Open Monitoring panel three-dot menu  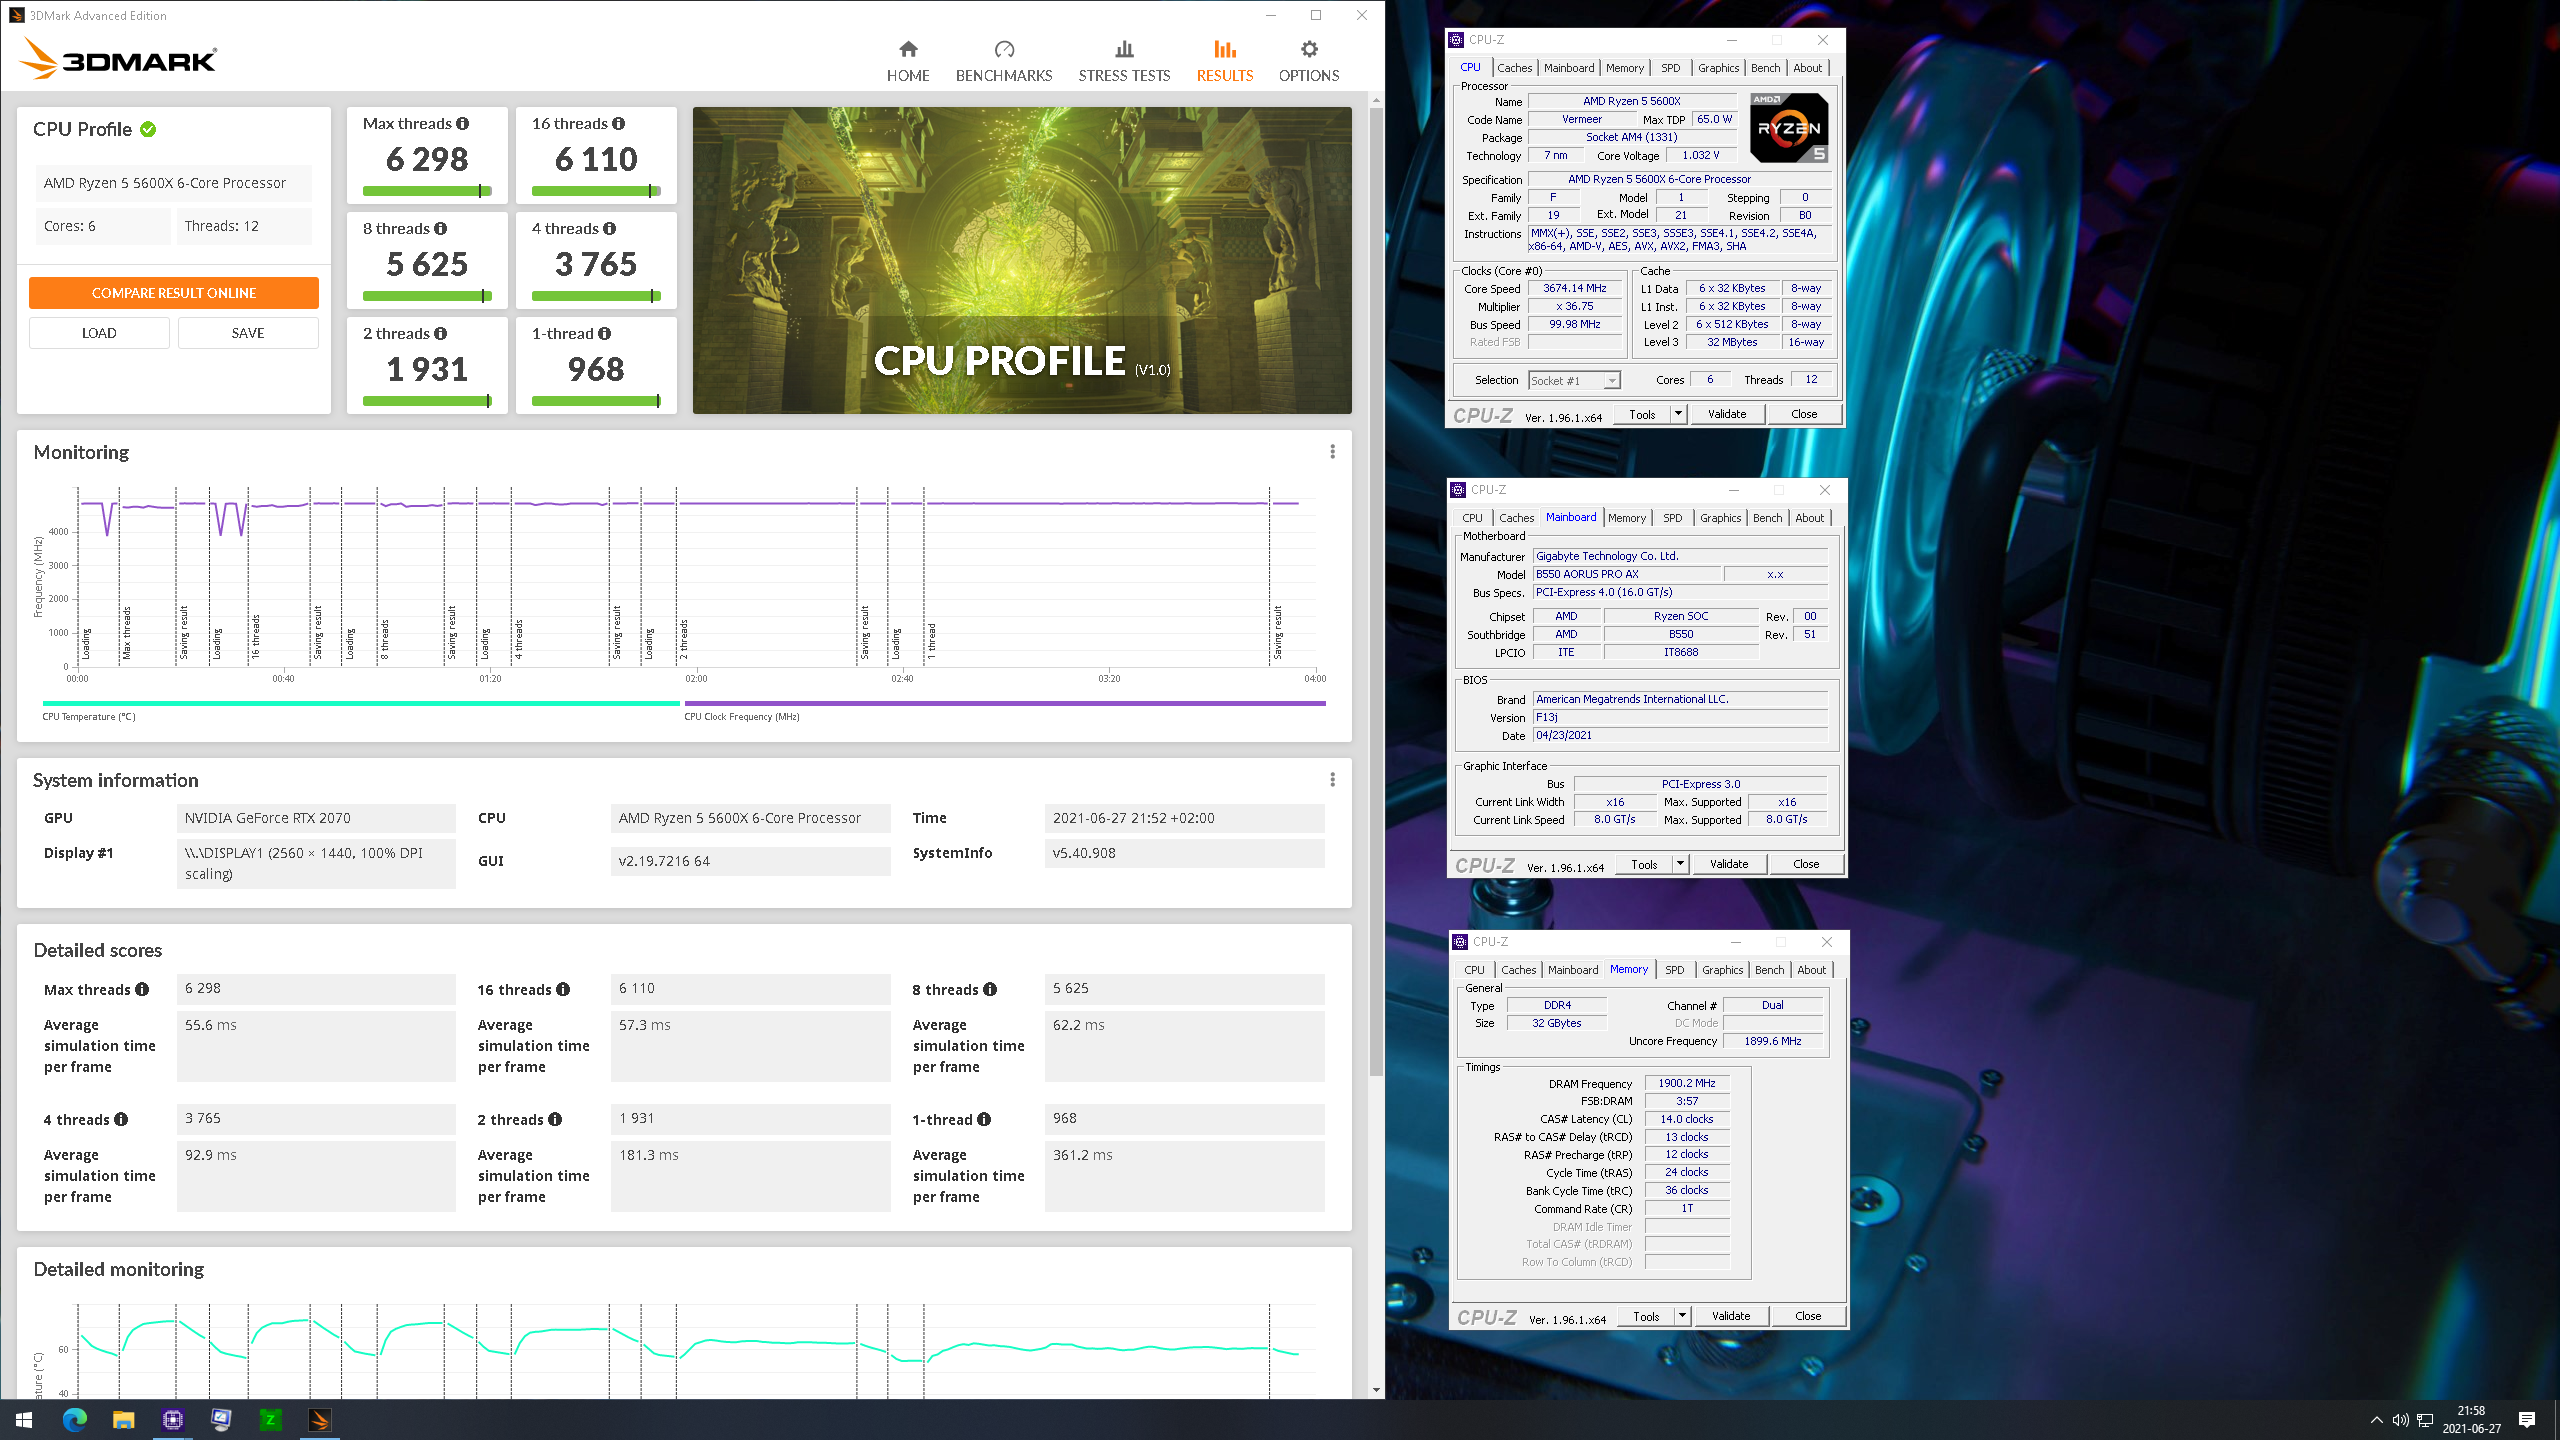tap(1332, 452)
